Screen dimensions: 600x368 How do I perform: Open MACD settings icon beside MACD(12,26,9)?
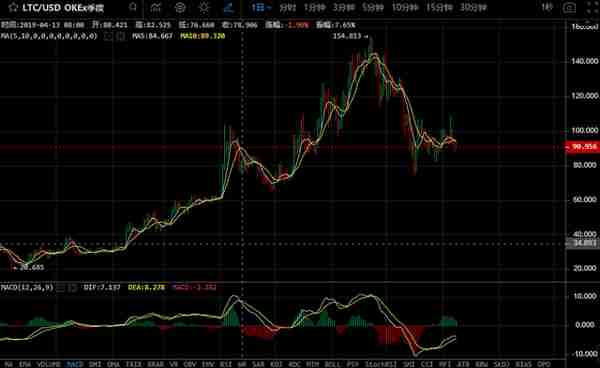[60, 287]
